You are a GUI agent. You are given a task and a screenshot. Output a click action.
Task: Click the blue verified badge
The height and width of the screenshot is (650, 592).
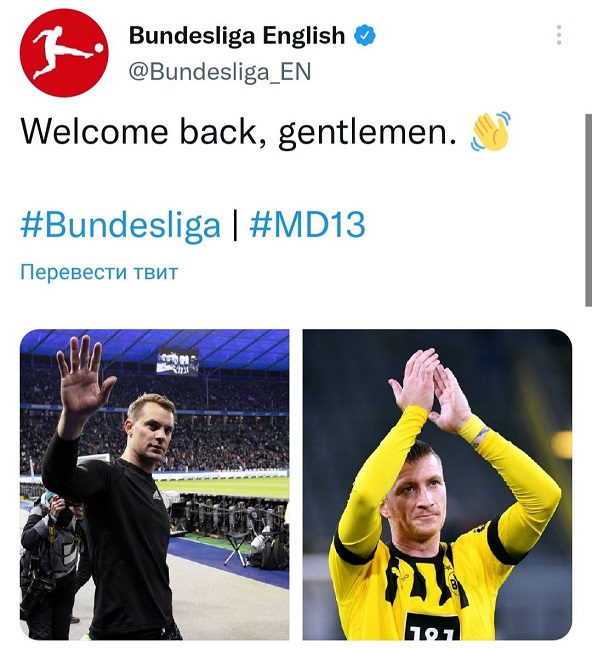[x=364, y=36]
